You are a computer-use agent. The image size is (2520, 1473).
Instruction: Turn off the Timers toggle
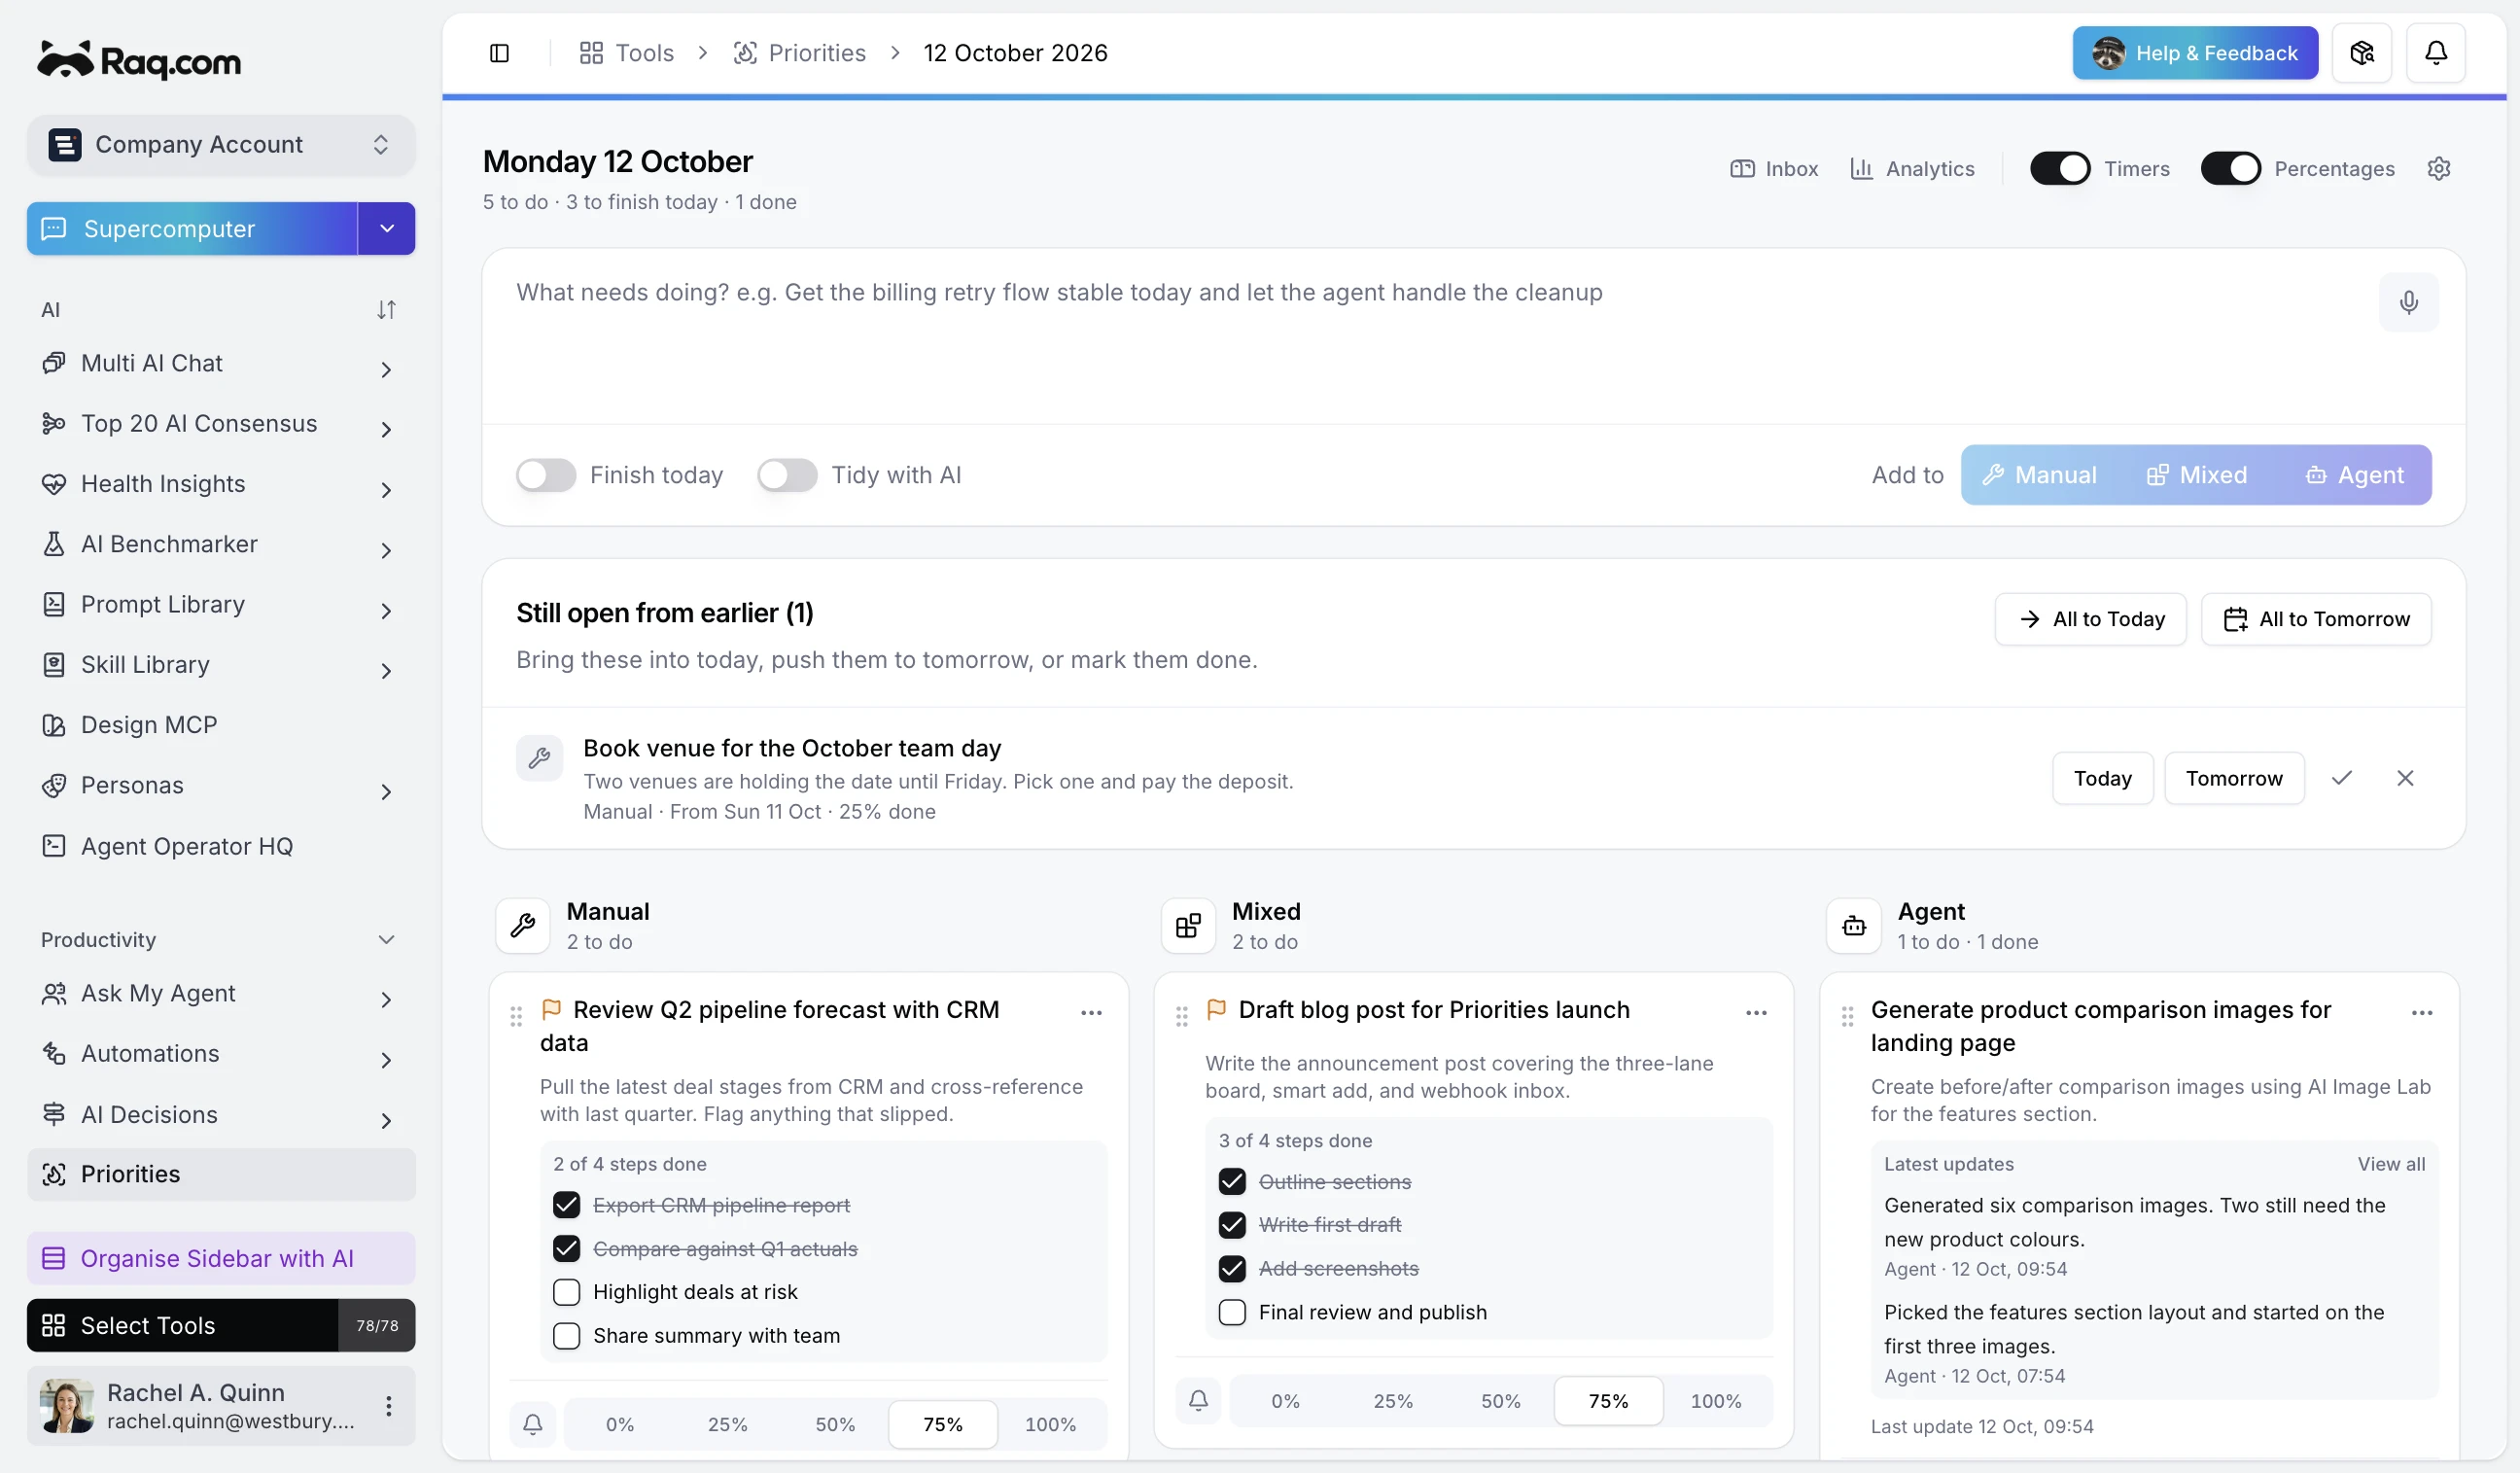2059,168
